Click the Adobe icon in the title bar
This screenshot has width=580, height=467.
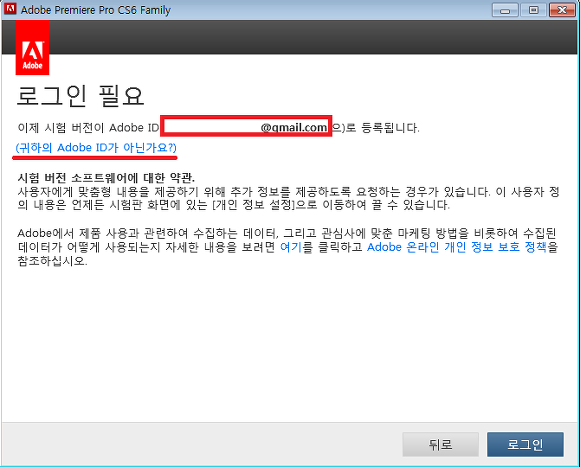click(x=10, y=9)
